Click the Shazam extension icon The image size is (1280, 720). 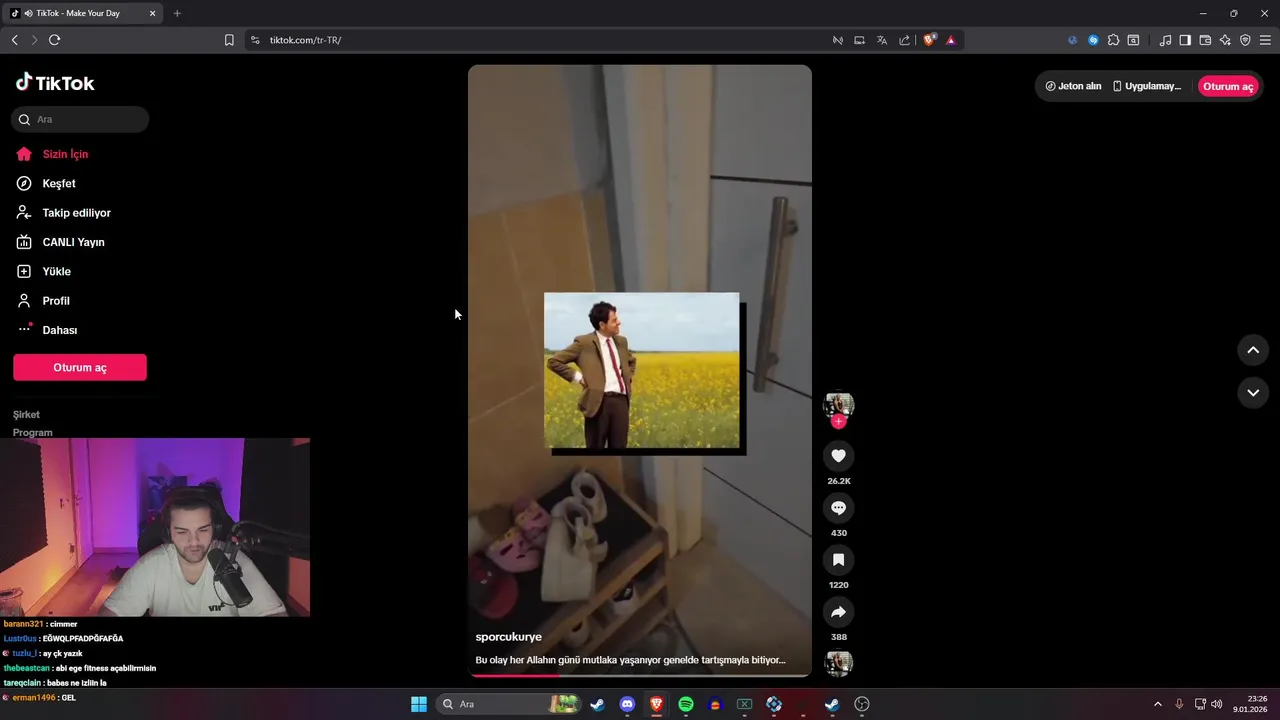(1093, 40)
